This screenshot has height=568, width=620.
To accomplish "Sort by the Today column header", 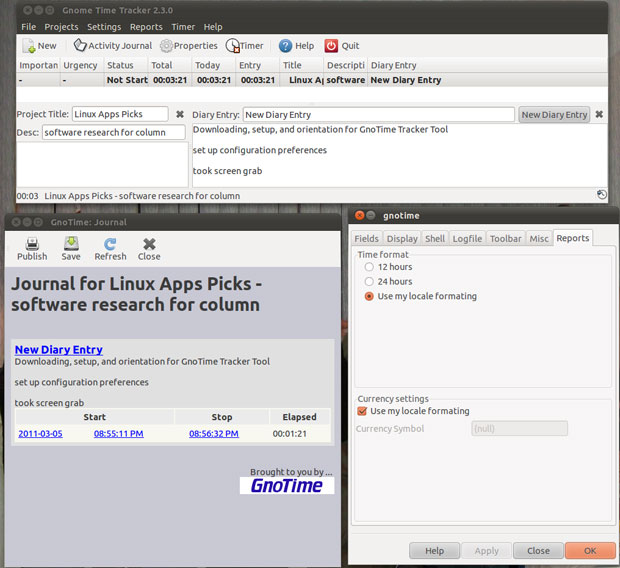I will (214, 65).
